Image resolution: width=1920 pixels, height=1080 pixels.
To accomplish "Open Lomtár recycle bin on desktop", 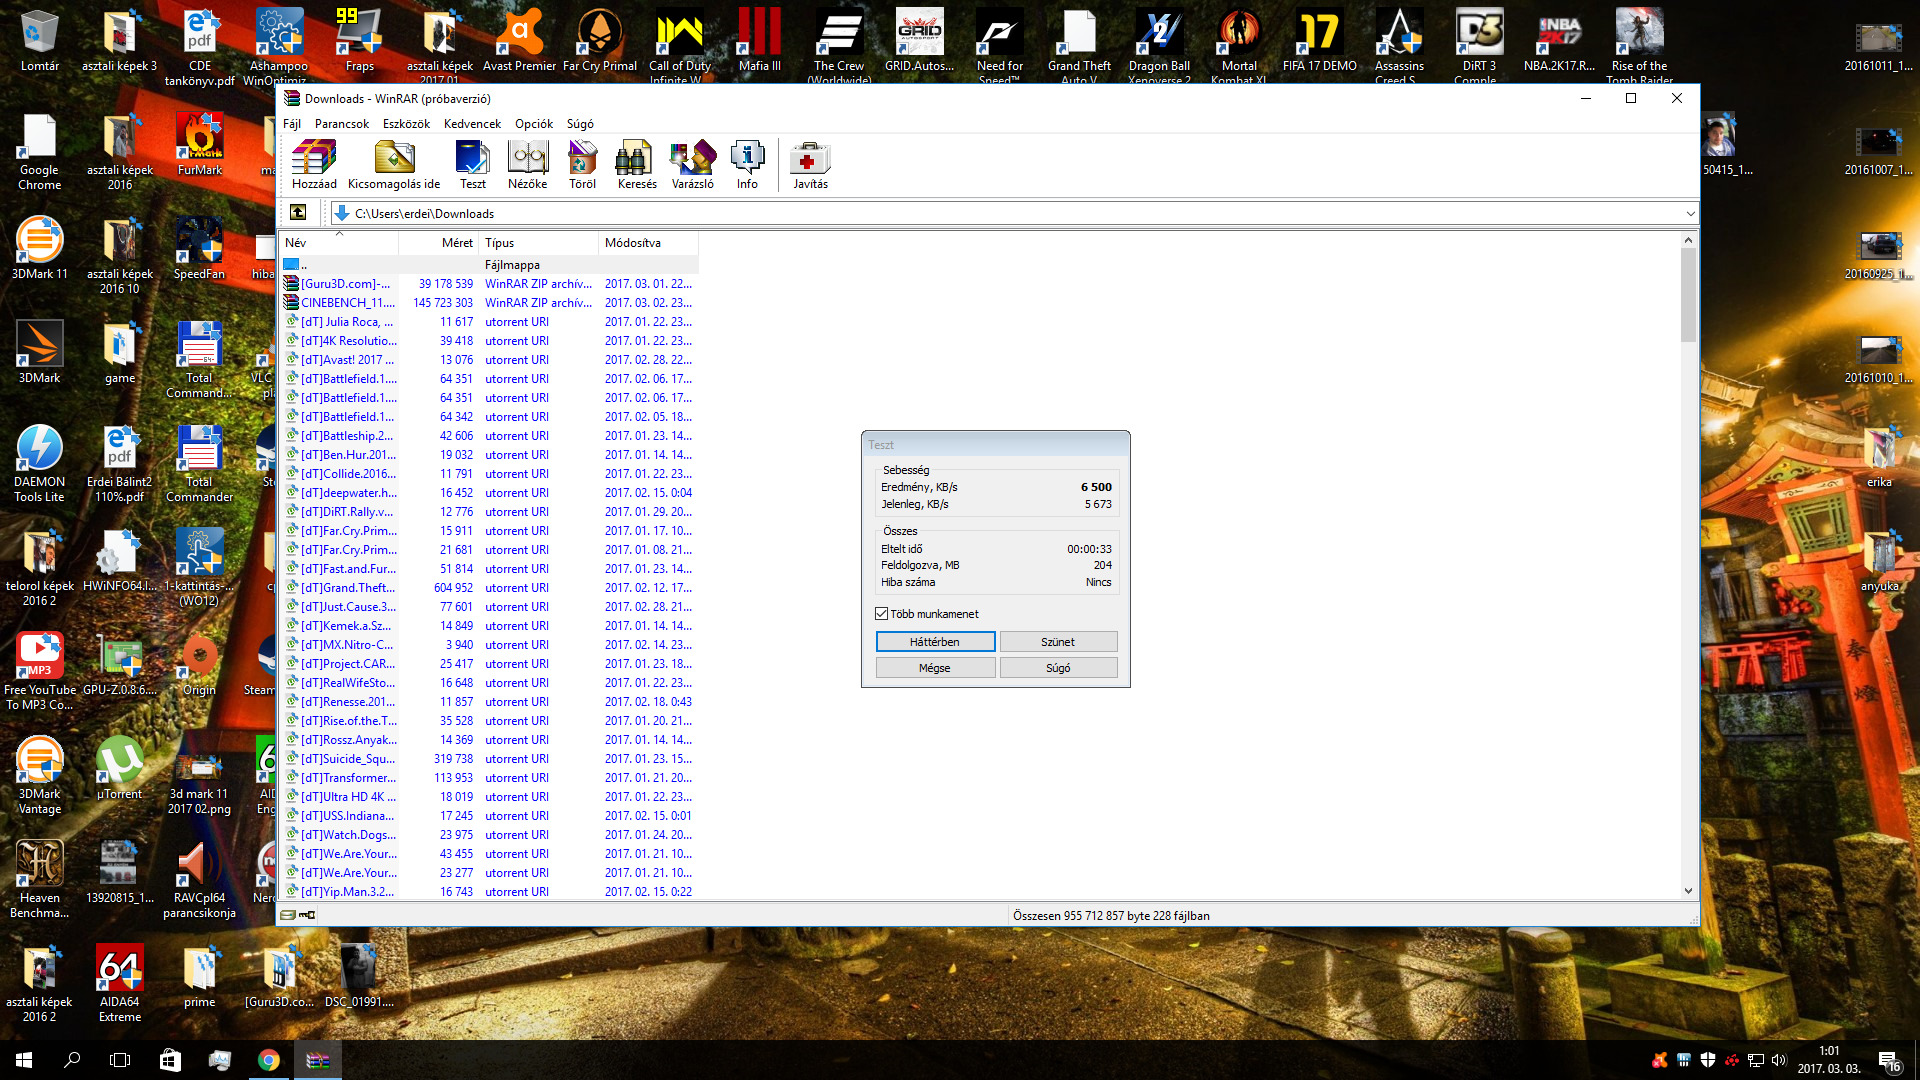I will (x=40, y=42).
